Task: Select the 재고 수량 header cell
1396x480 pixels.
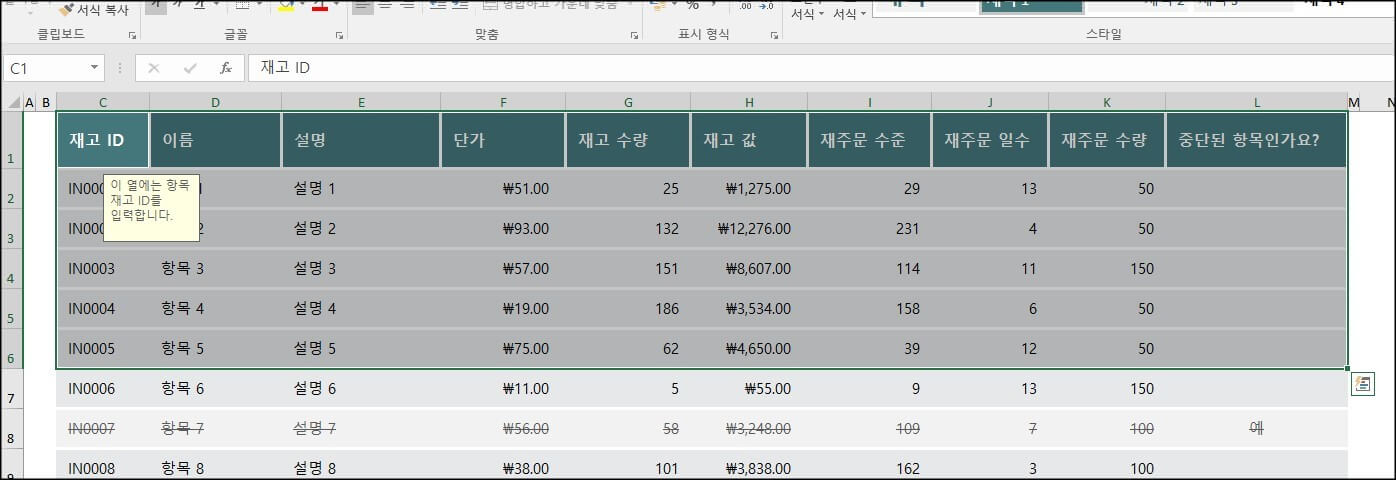Action: click(x=628, y=140)
